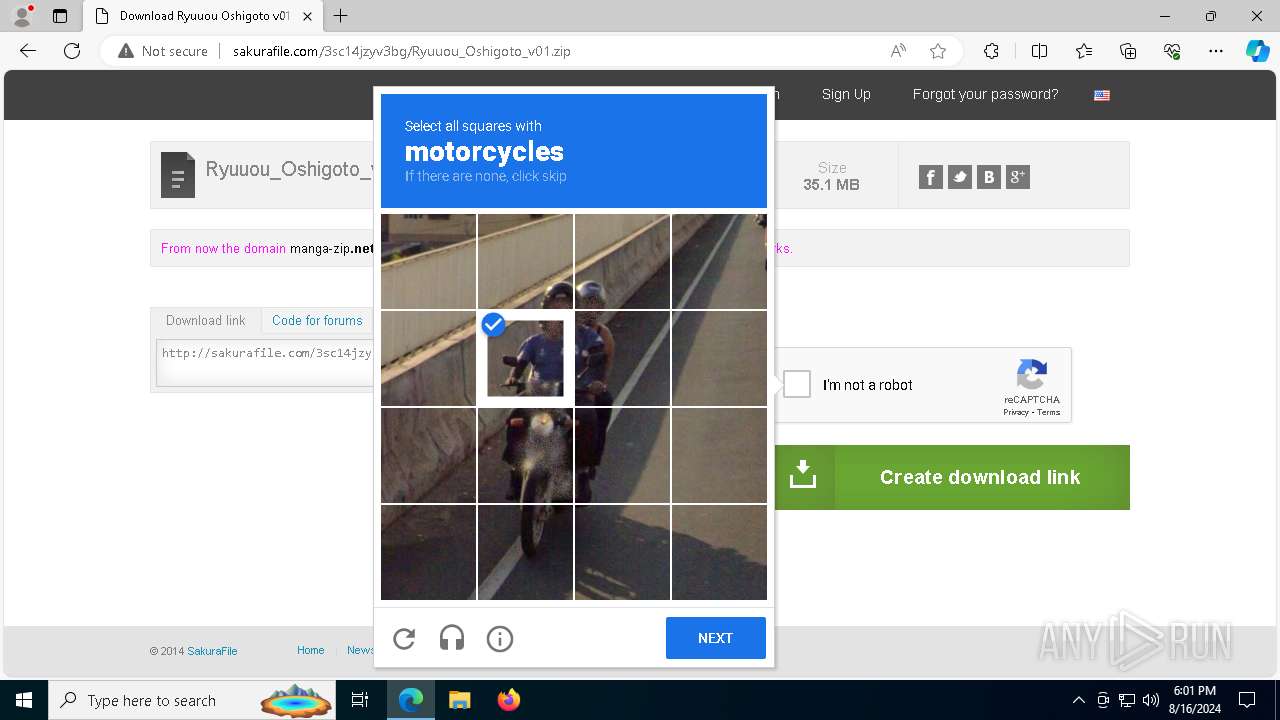The width and height of the screenshot is (1280, 720).
Task: Open Favorites list
Action: (1084, 51)
